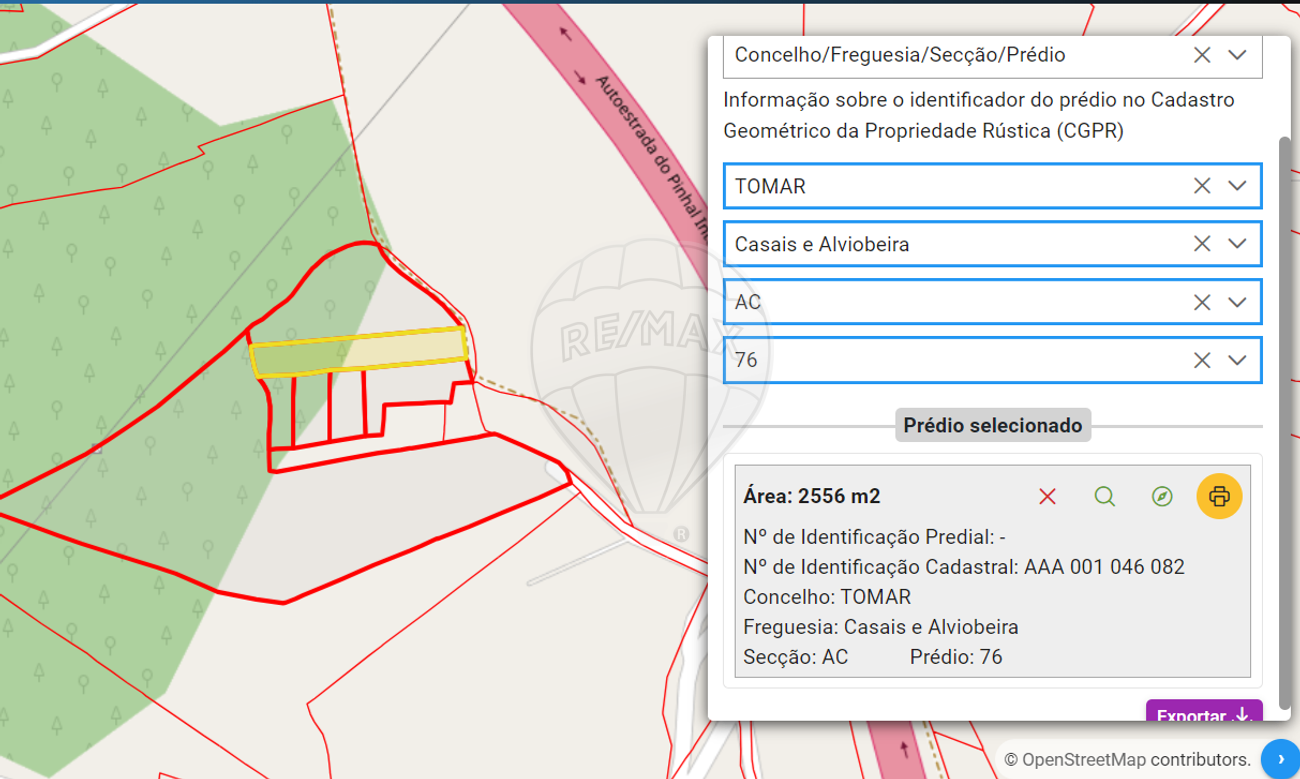Focus the AC section field
Viewport: 1300px width, 779px height.
coord(992,302)
